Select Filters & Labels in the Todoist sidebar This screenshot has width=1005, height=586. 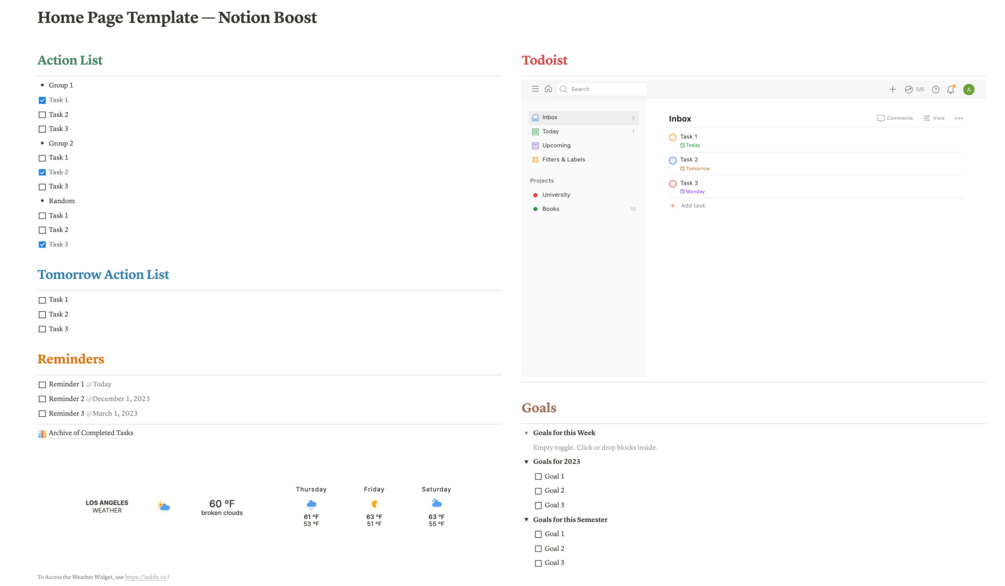[565, 159]
